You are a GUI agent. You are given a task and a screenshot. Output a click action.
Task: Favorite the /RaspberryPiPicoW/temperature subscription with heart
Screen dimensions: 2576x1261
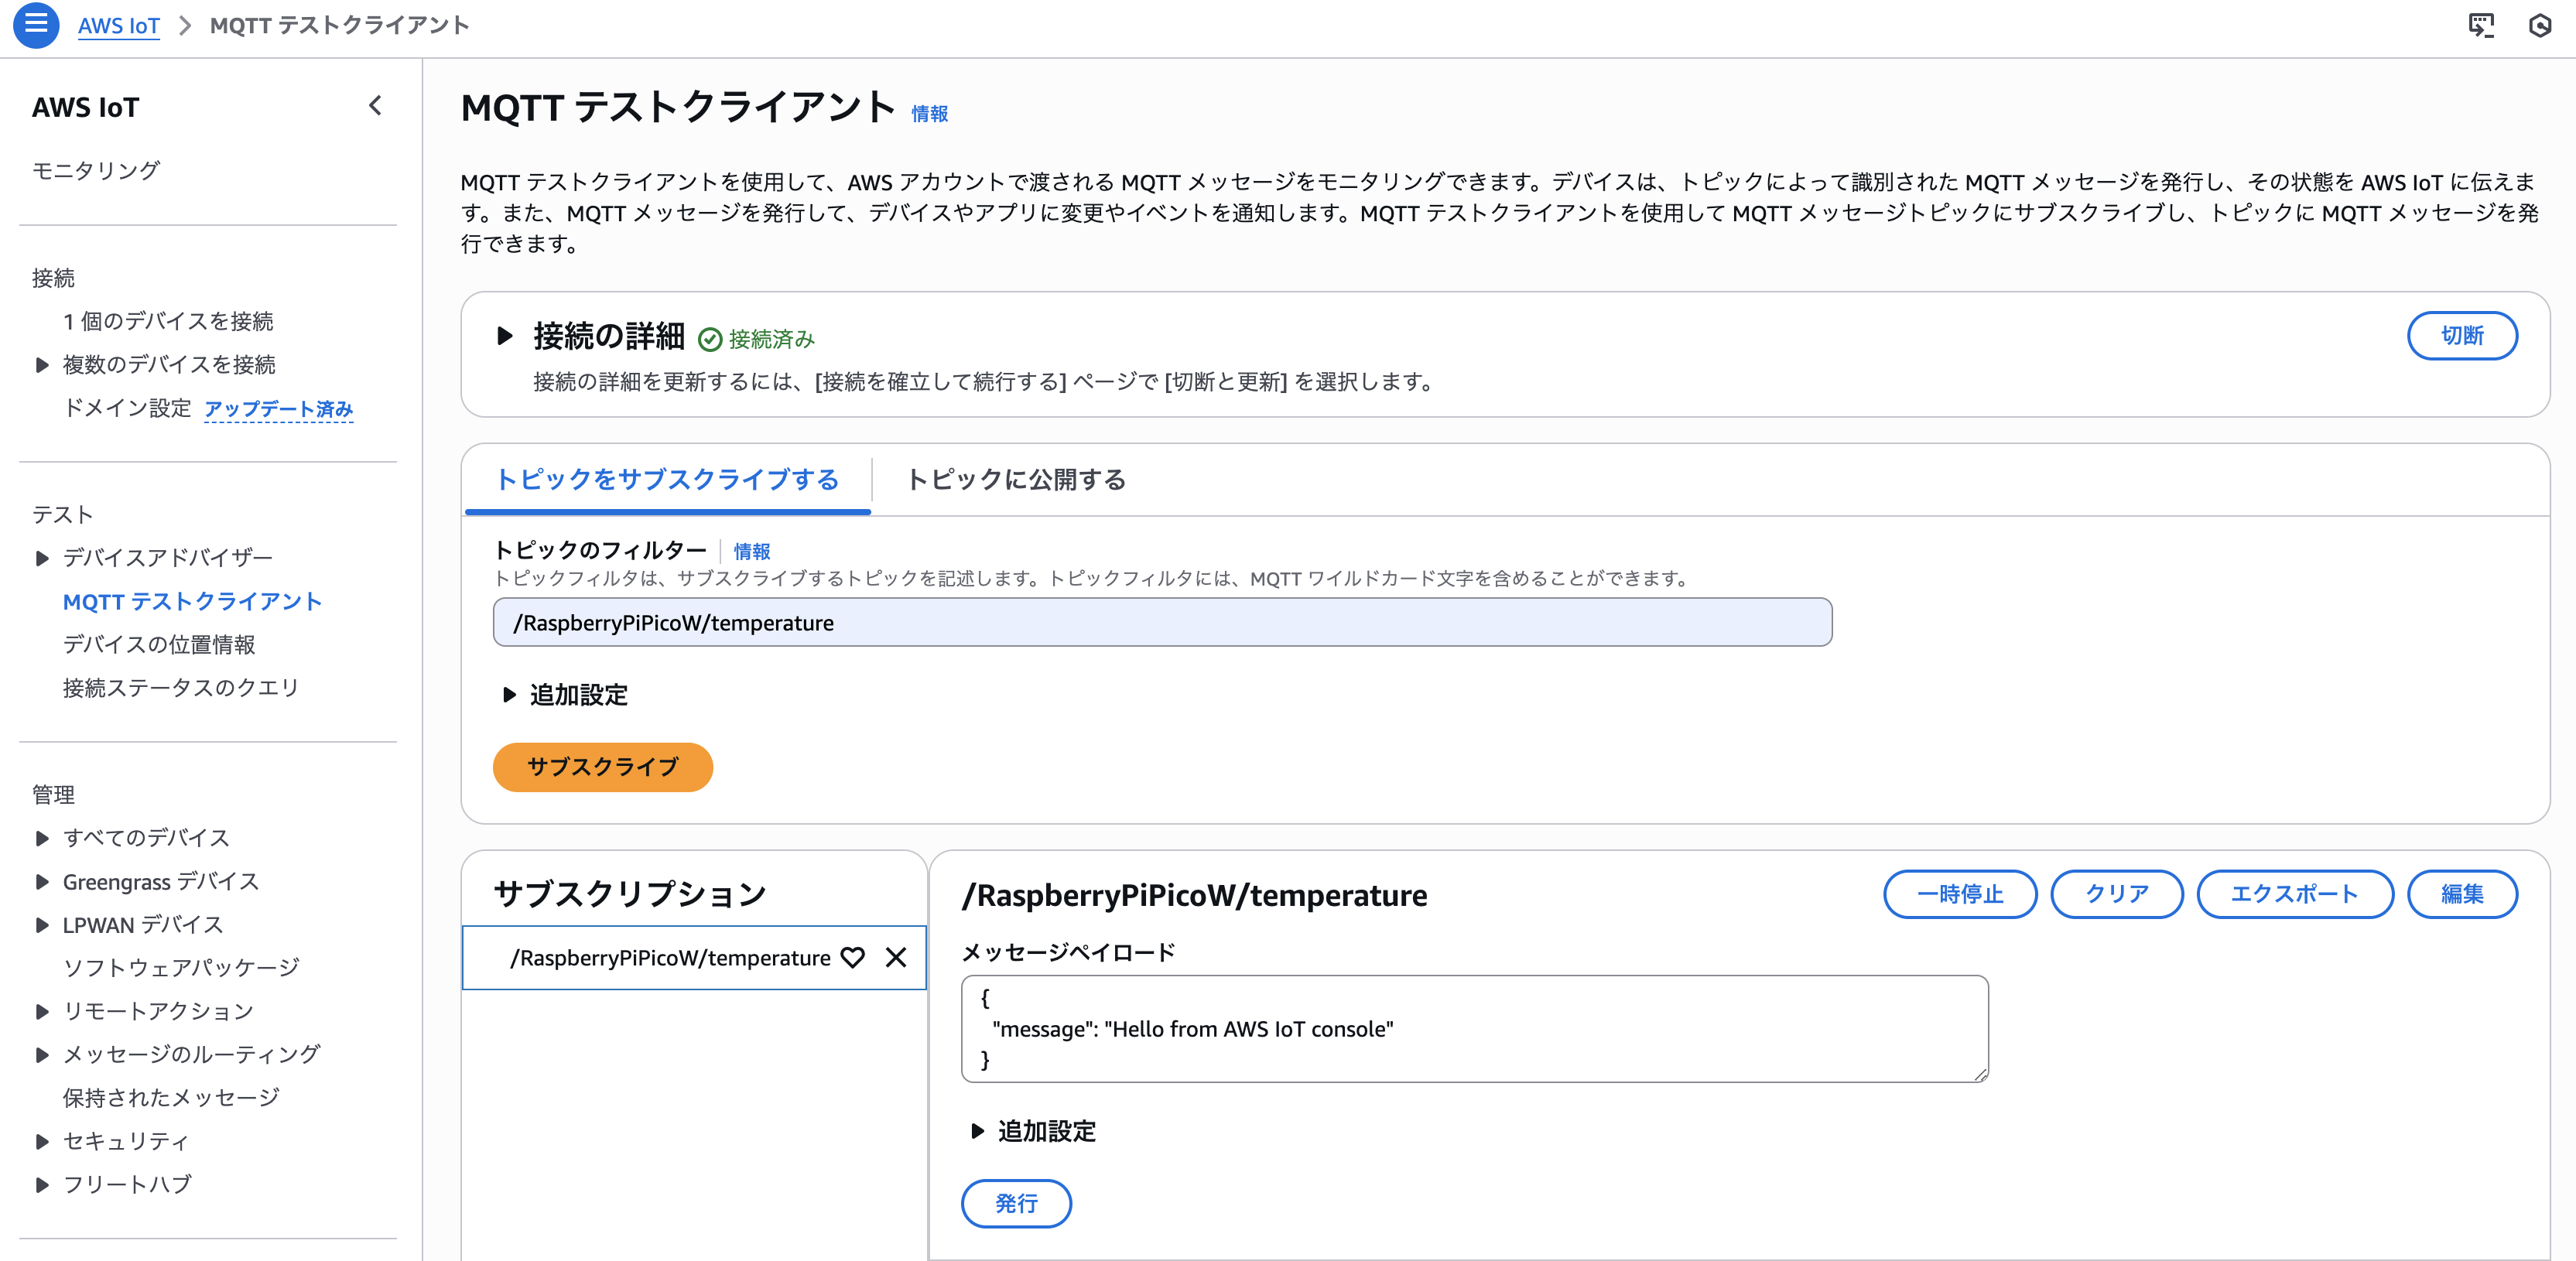pos(852,958)
